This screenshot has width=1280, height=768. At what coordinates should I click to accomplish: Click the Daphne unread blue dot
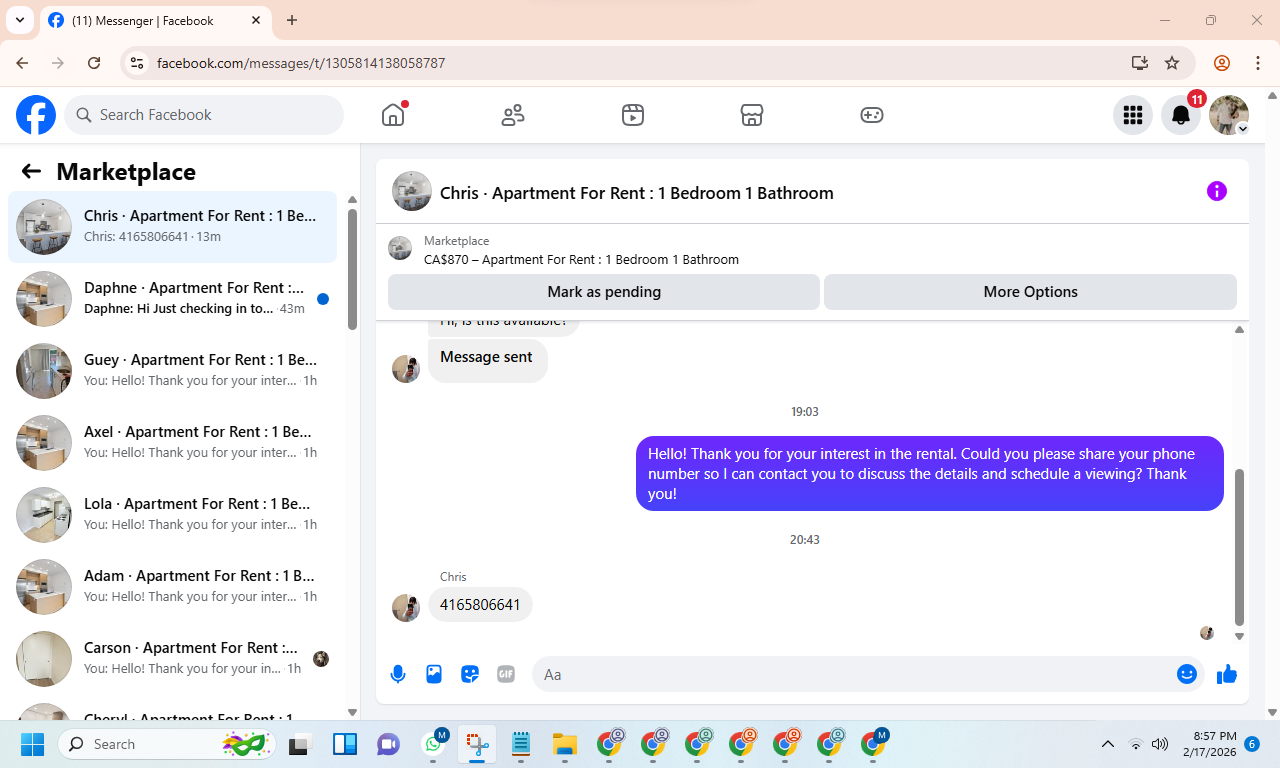click(323, 299)
